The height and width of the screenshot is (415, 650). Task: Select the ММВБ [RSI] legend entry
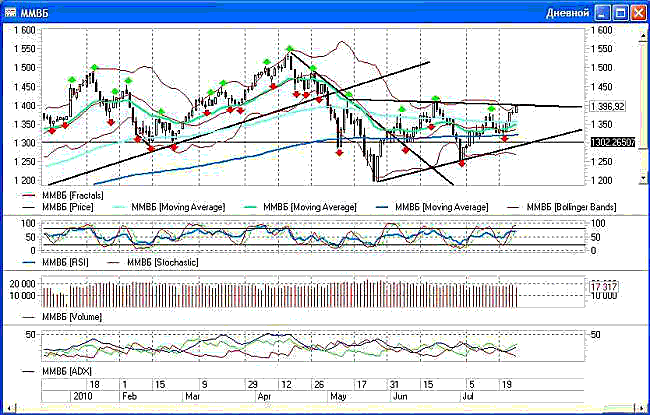click(x=55, y=262)
